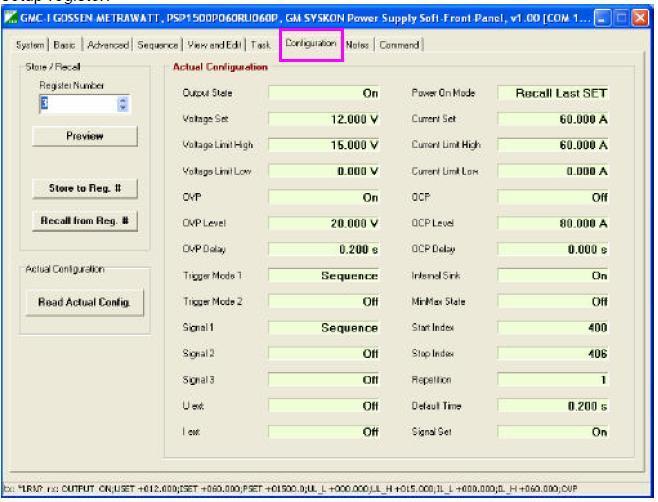The image size is (658, 502).
Task: Switch to the System tab
Action: click(x=29, y=45)
